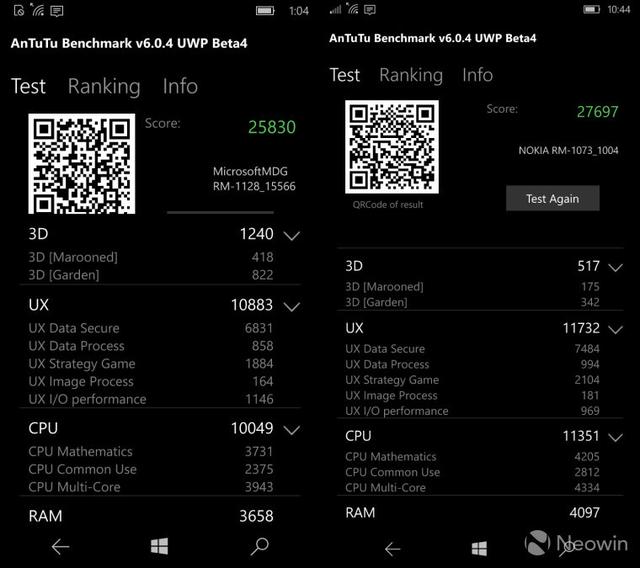This screenshot has height=568, width=640.
Task: Tap the Search magnifier on left phone
Action: 260,546
